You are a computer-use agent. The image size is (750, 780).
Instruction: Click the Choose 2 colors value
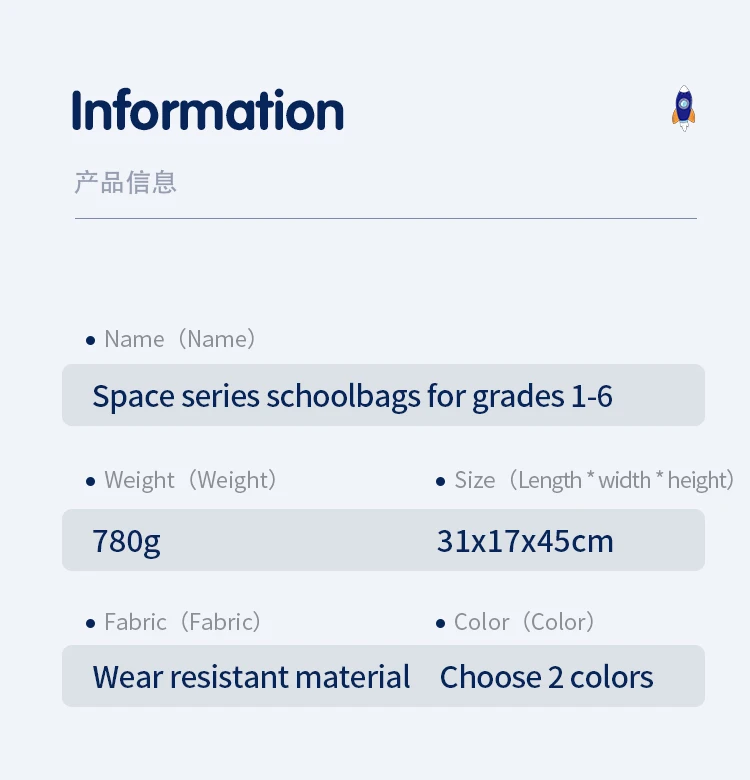546,677
